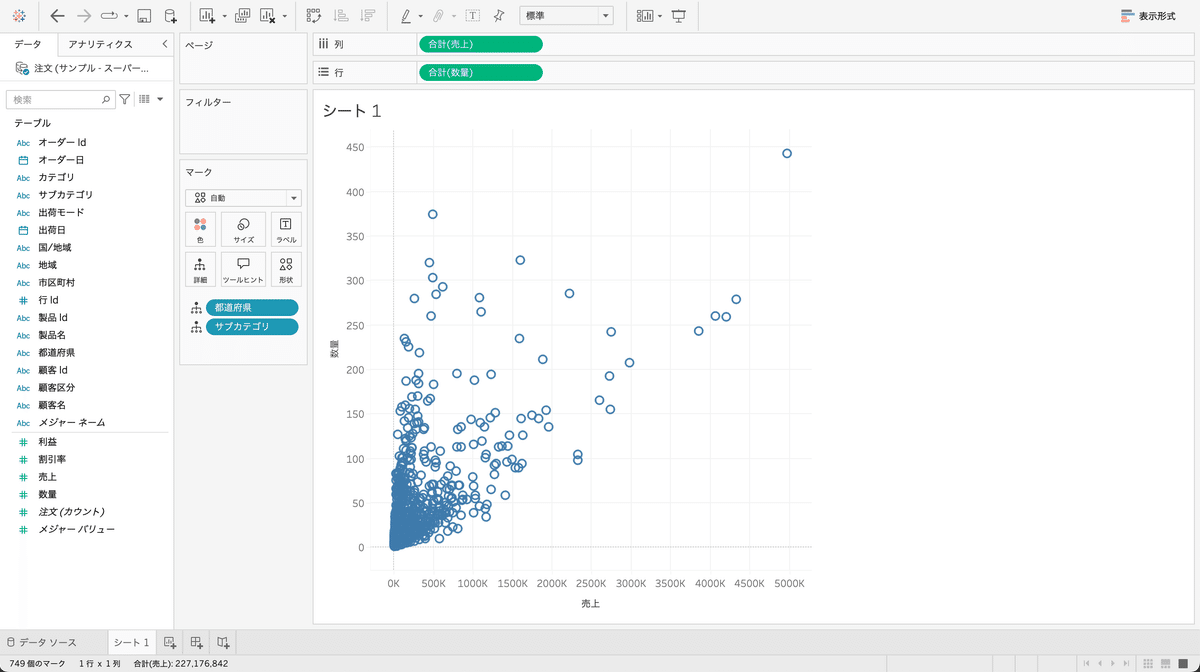This screenshot has height=672, width=1200.
Task: Open the 形状 (Shape) mark card
Action: pos(286,270)
